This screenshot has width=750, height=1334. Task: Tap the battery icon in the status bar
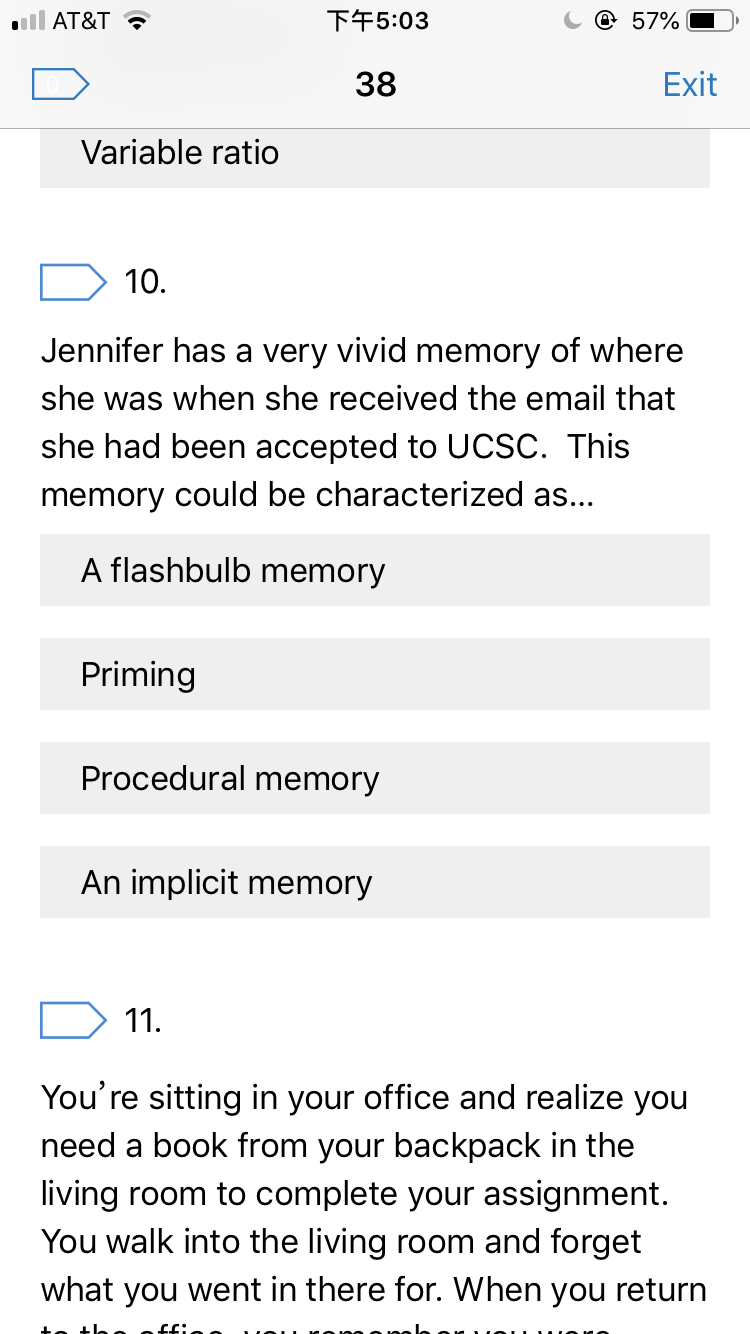[x=713, y=21]
